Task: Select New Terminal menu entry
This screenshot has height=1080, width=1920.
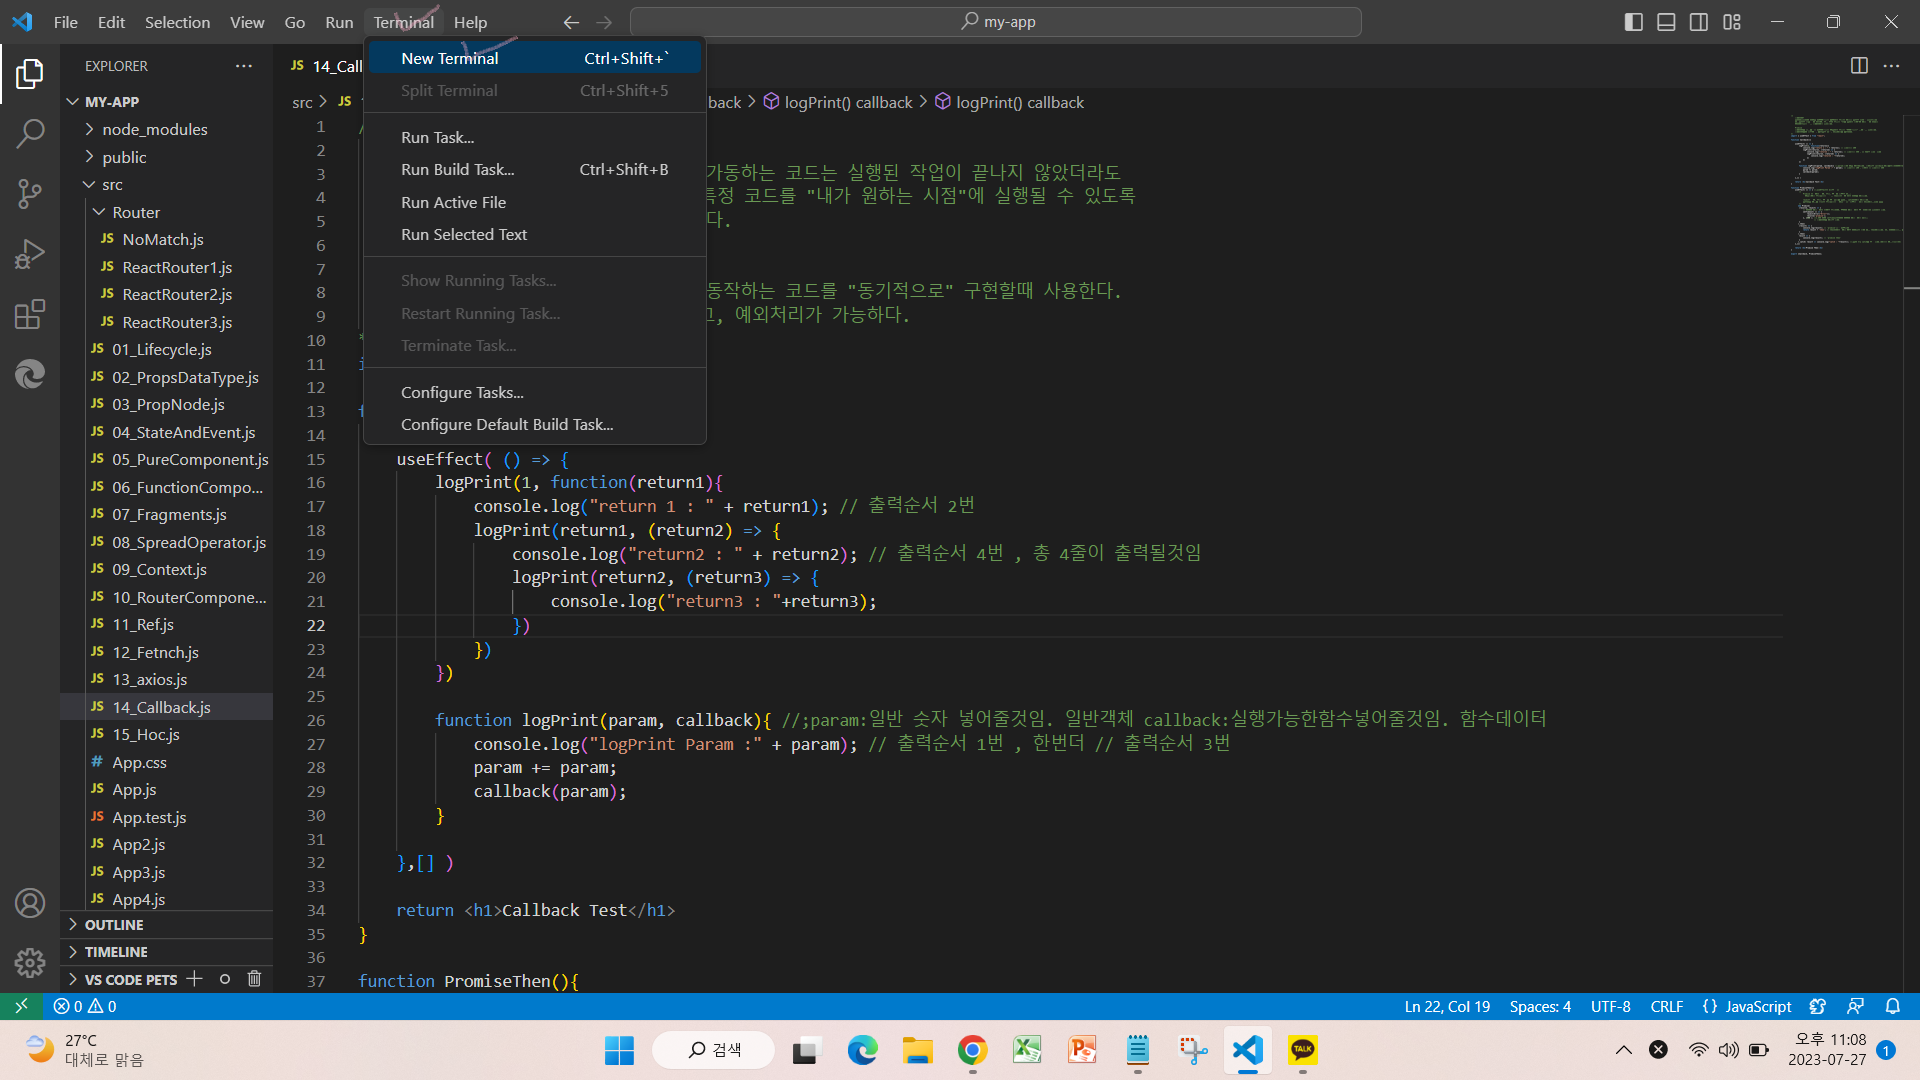Action: 450,58
